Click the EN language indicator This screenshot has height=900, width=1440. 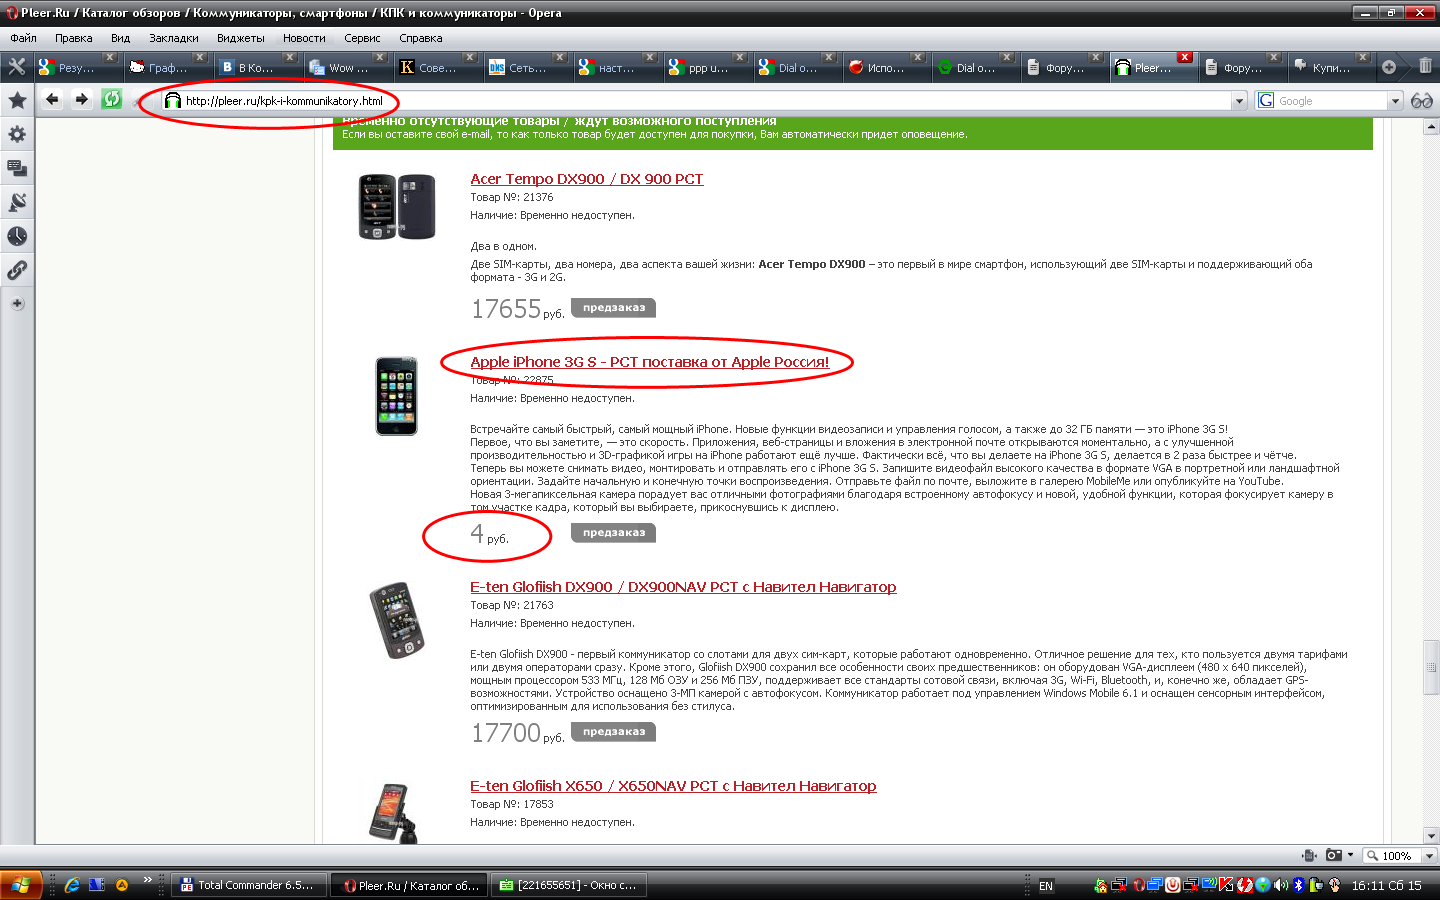coord(1046,886)
